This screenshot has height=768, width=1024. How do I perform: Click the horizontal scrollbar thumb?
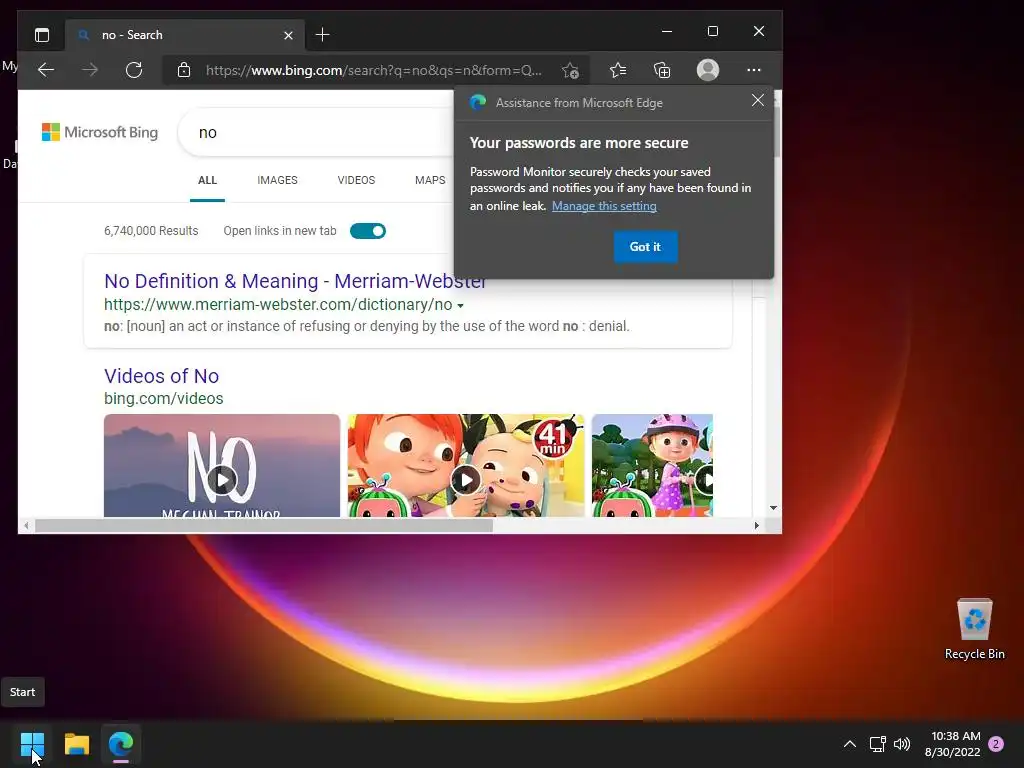coord(264,526)
